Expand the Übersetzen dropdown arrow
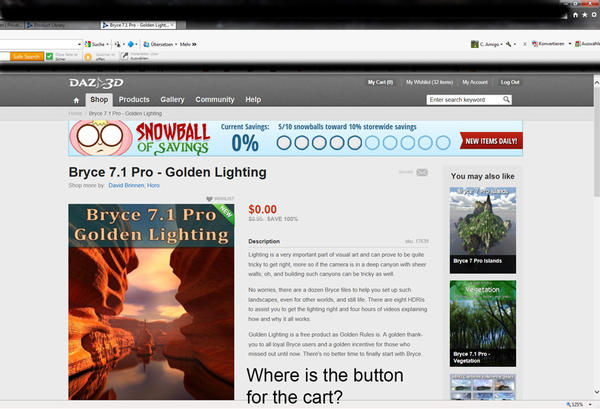 tap(176, 44)
